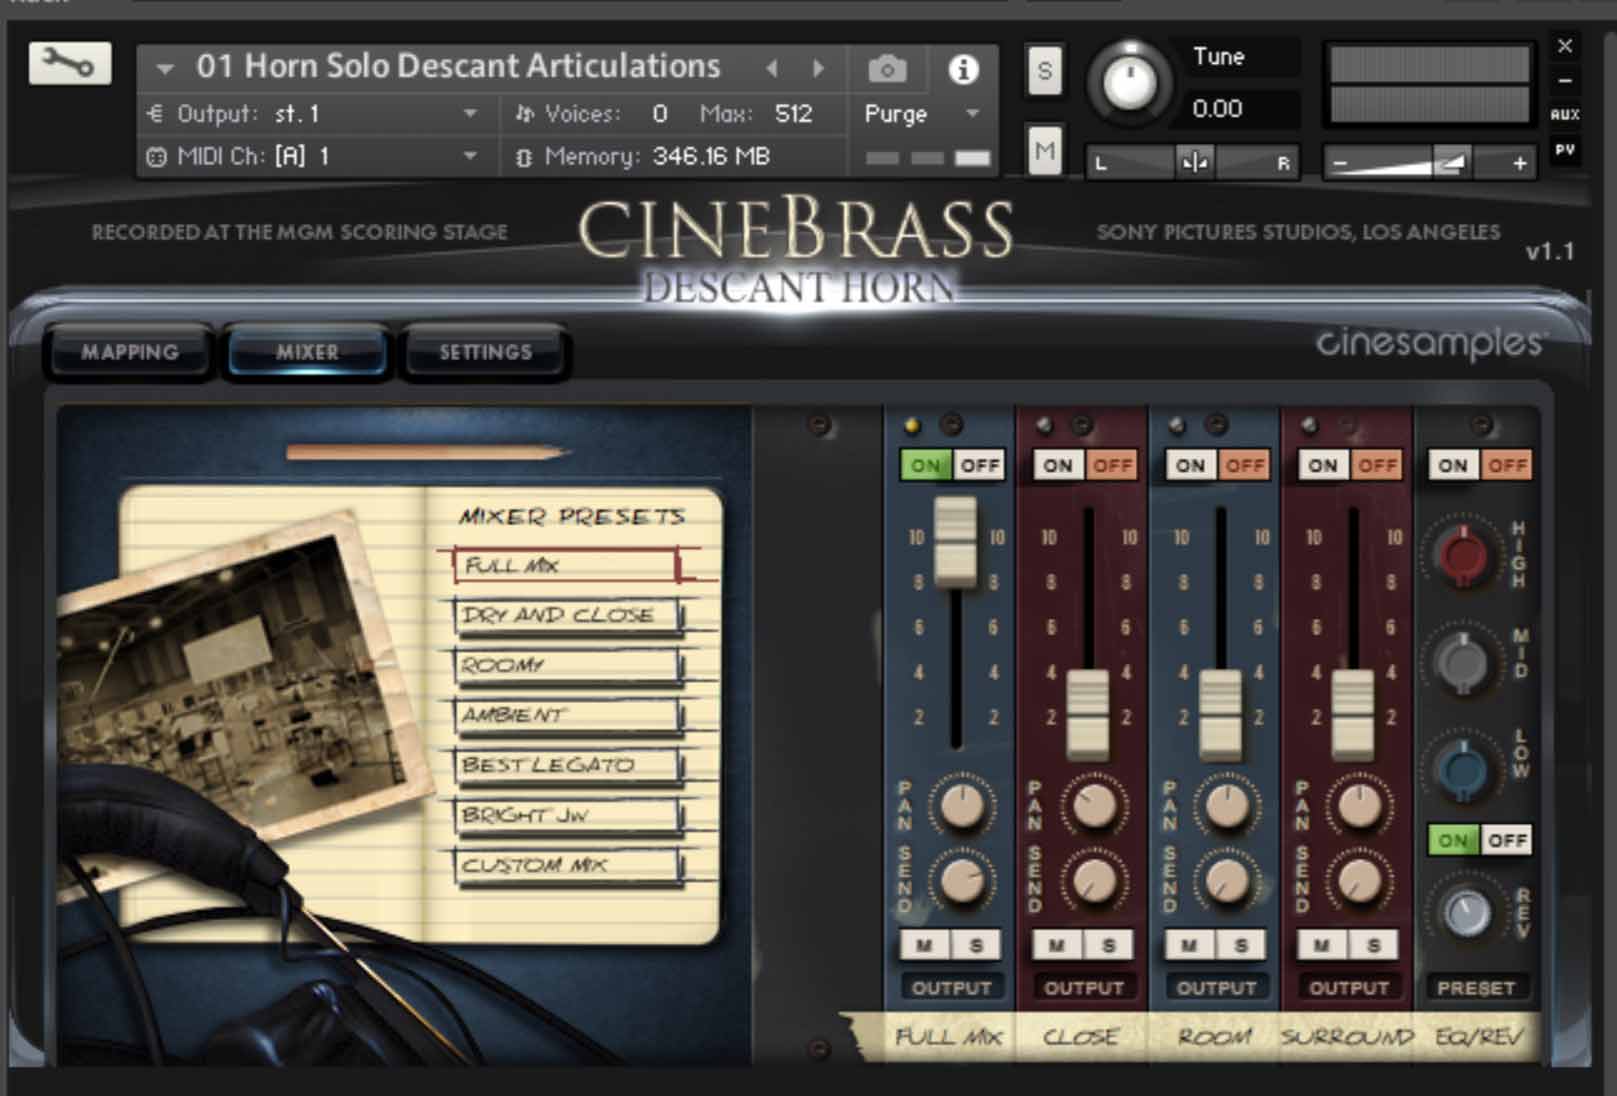Open the instrument edit wrench tool
The height and width of the screenshot is (1096, 1617).
69,64
